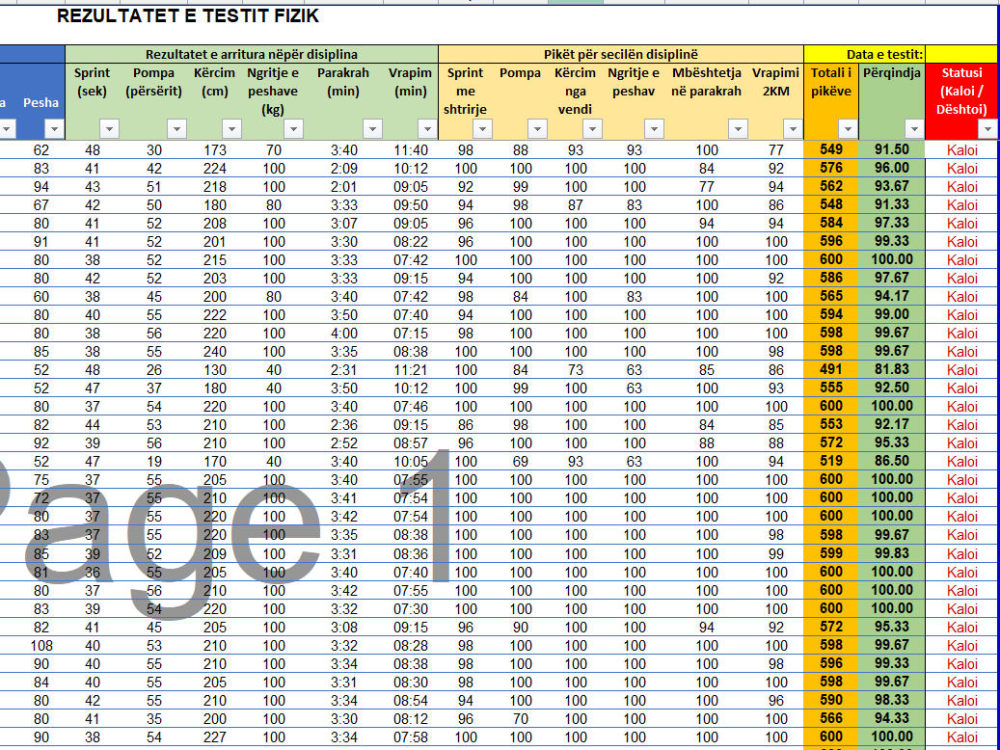Select total points cell 491
1000x750 pixels.
click(831, 369)
